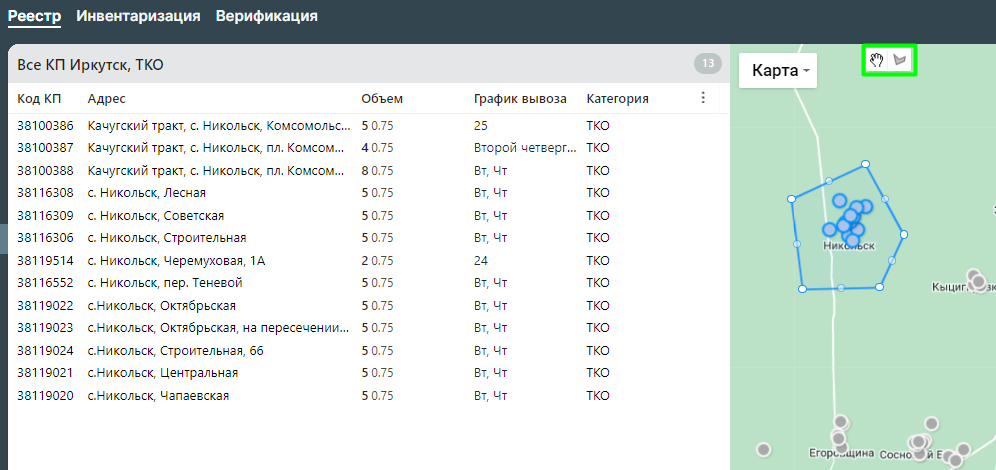Screen dimensions: 996x470
Task: Click the Объем column header
Action: (381, 98)
